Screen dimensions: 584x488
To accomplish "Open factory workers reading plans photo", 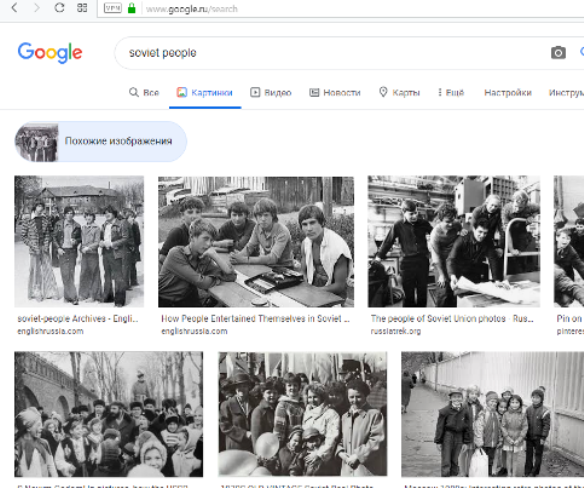I will pyautogui.click(x=454, y=241).
